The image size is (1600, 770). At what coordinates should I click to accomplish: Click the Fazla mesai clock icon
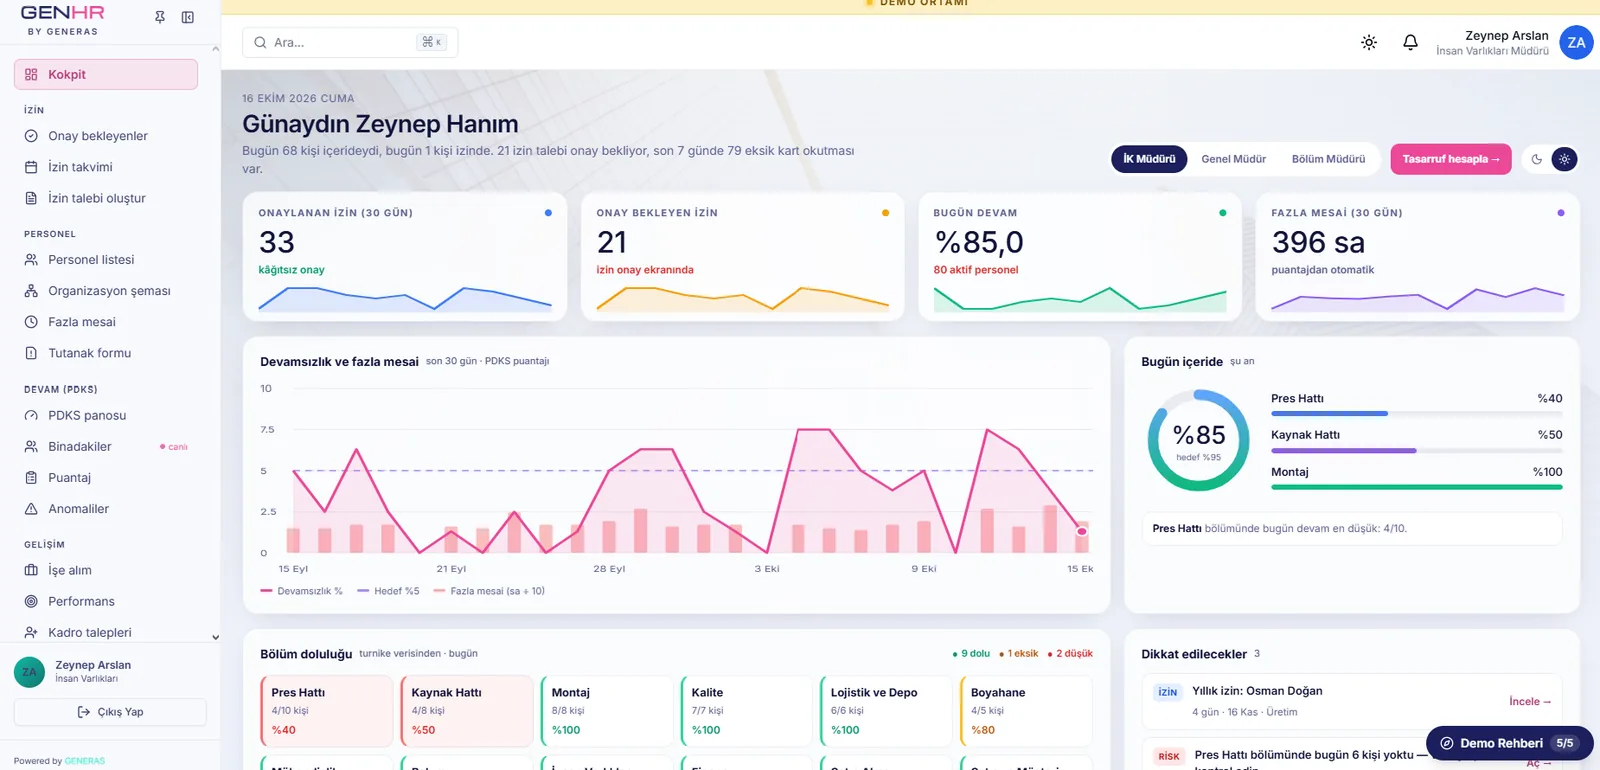click(31, 322)
